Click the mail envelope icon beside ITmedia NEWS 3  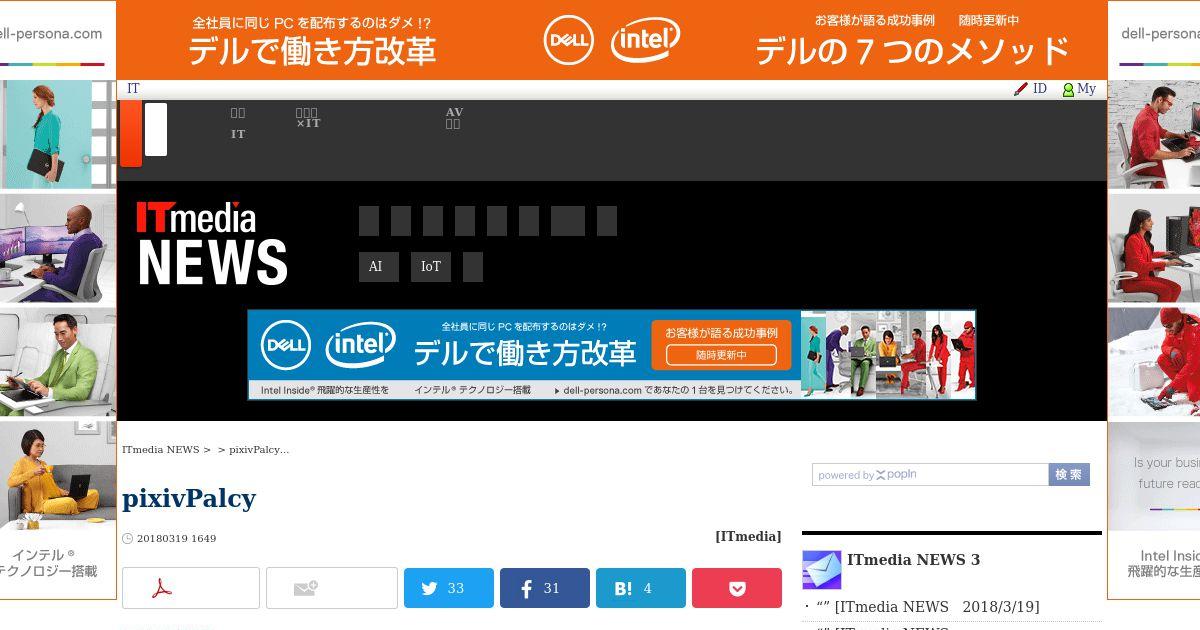click(x=821, y=570)
